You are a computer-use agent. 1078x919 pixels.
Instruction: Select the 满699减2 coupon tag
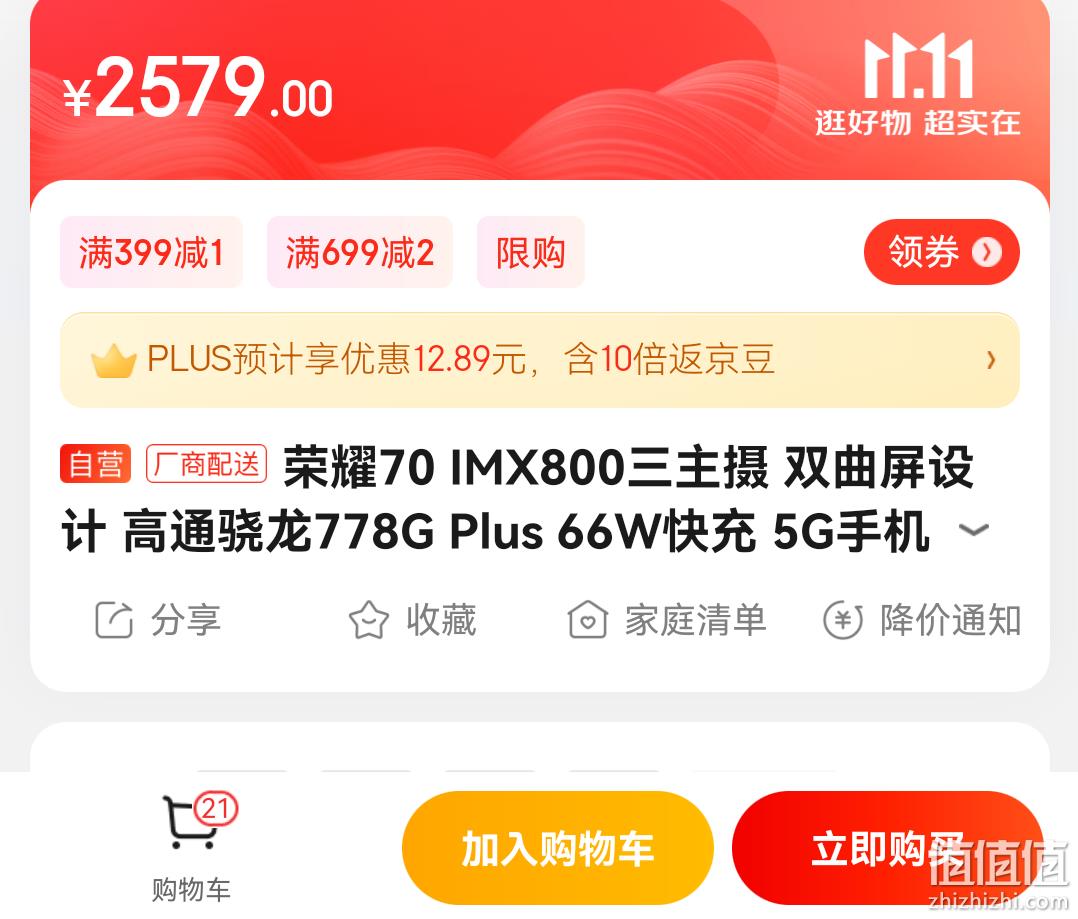(x=360, y=252)
